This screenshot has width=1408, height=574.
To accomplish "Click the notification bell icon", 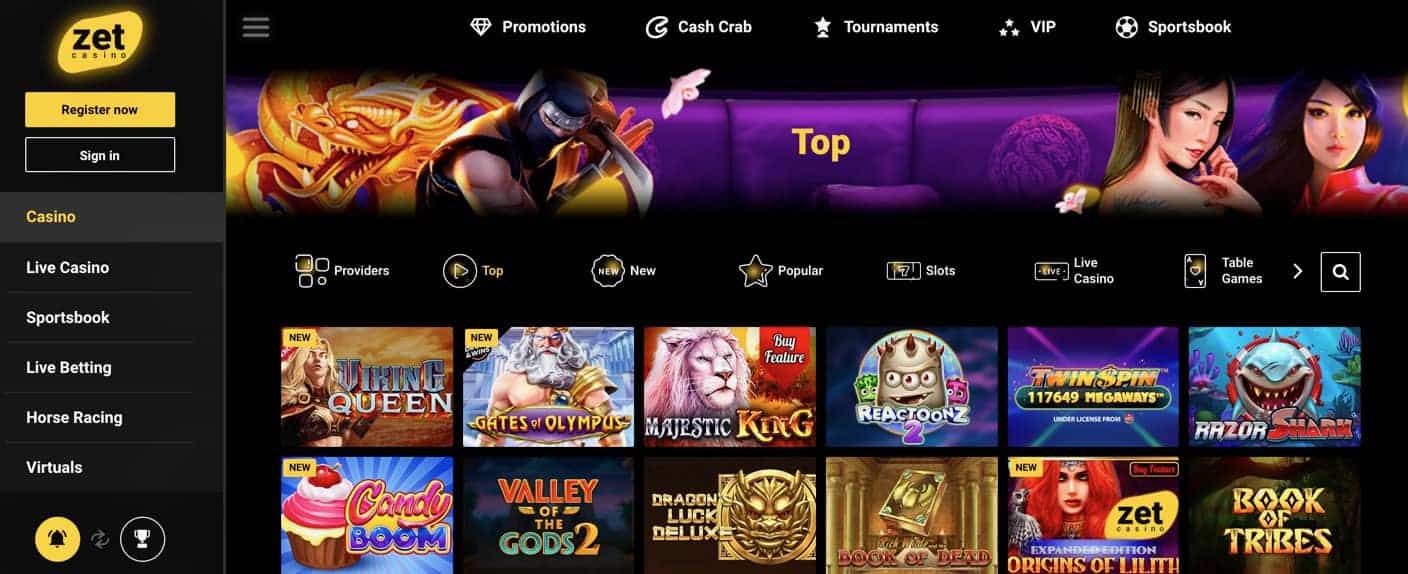I will click(x=57, y=540).
